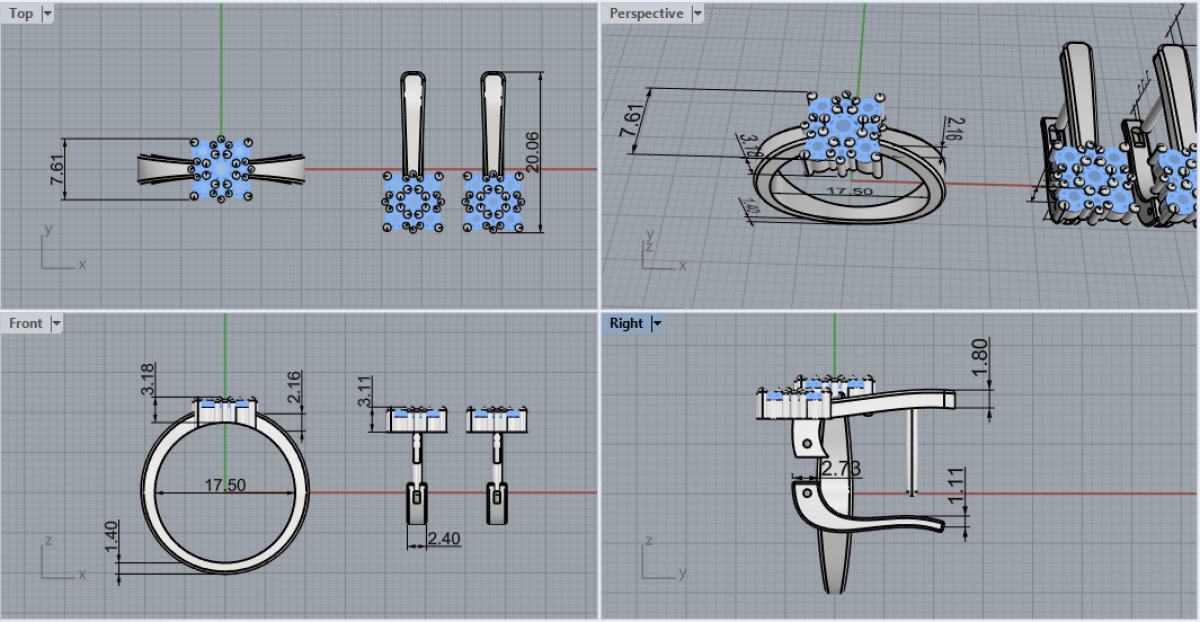Select the 2.16 dimension in Front view
1200x622 pixels.
pyautogui.click(x=293, y=387)
